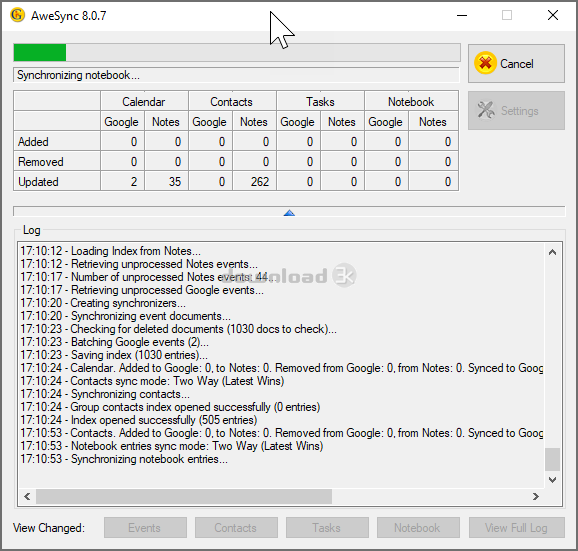Screen dimensions: 578x551
Task: Click log line 'Checking for deleted documents'
Action: point(178,329)
